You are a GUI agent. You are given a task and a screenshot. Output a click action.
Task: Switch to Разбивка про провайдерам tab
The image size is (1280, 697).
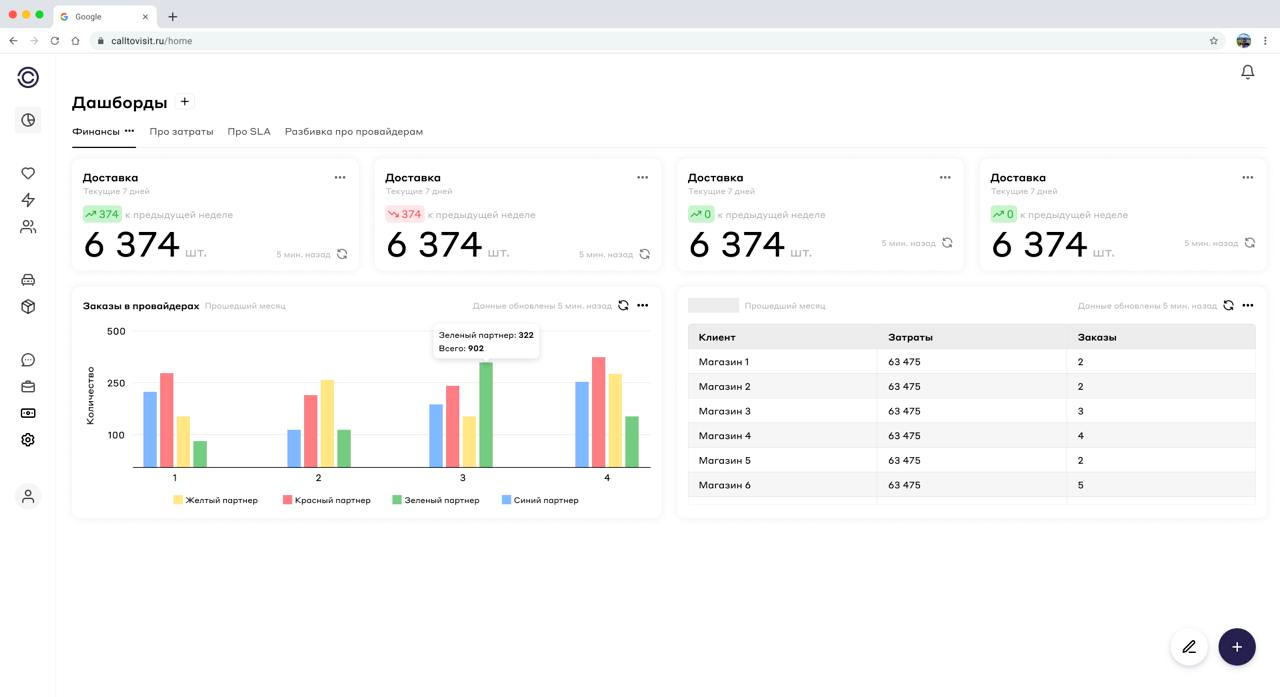[353, 131]
